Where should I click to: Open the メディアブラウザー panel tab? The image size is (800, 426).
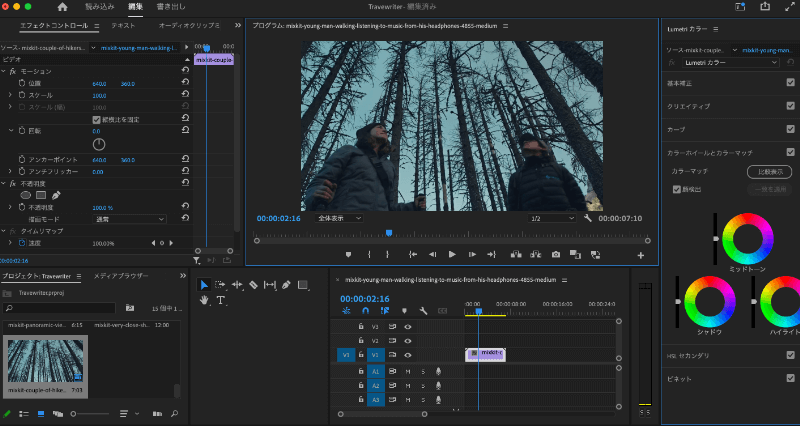pyautogui.click(x=120, y=275)
